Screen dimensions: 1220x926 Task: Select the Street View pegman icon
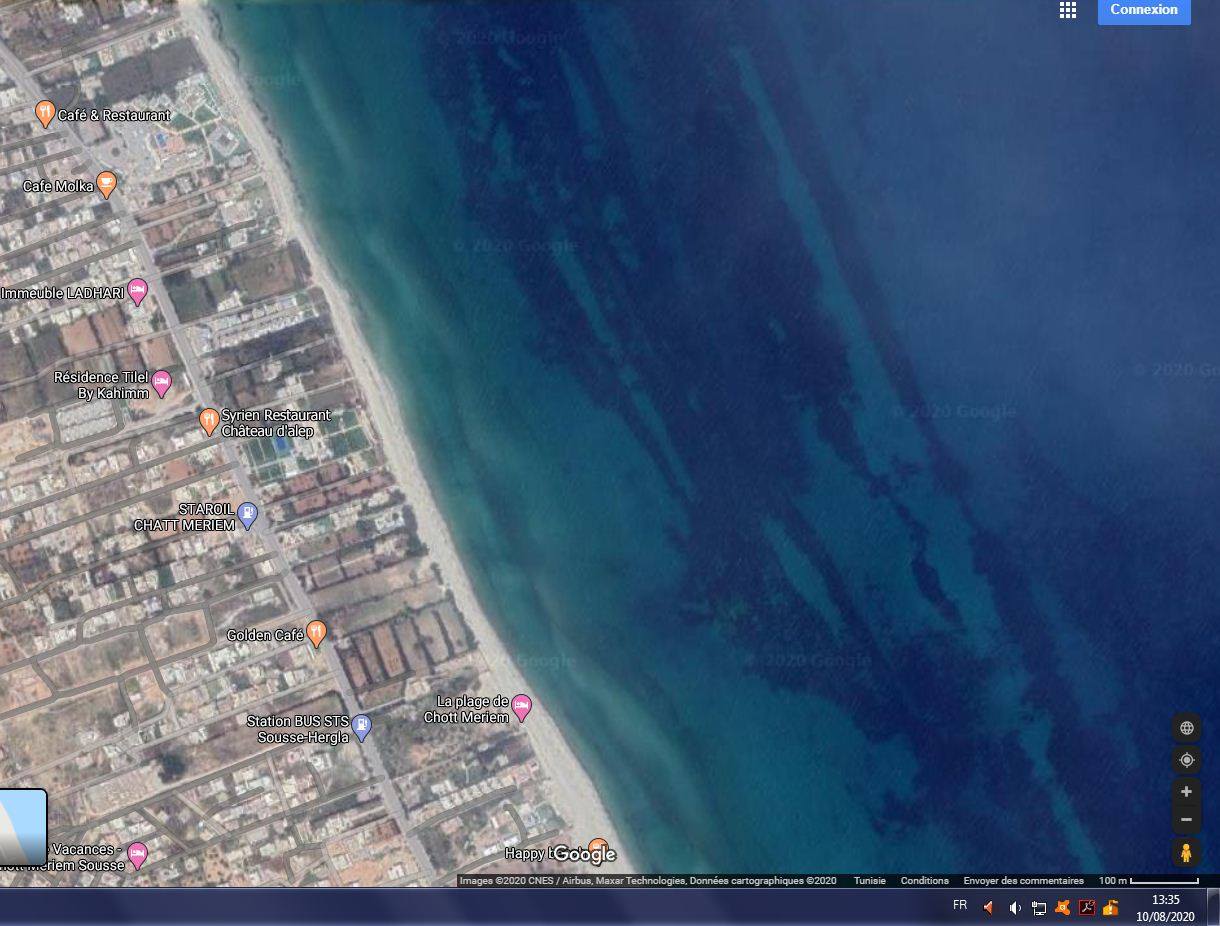click(x=1186, y=853)
